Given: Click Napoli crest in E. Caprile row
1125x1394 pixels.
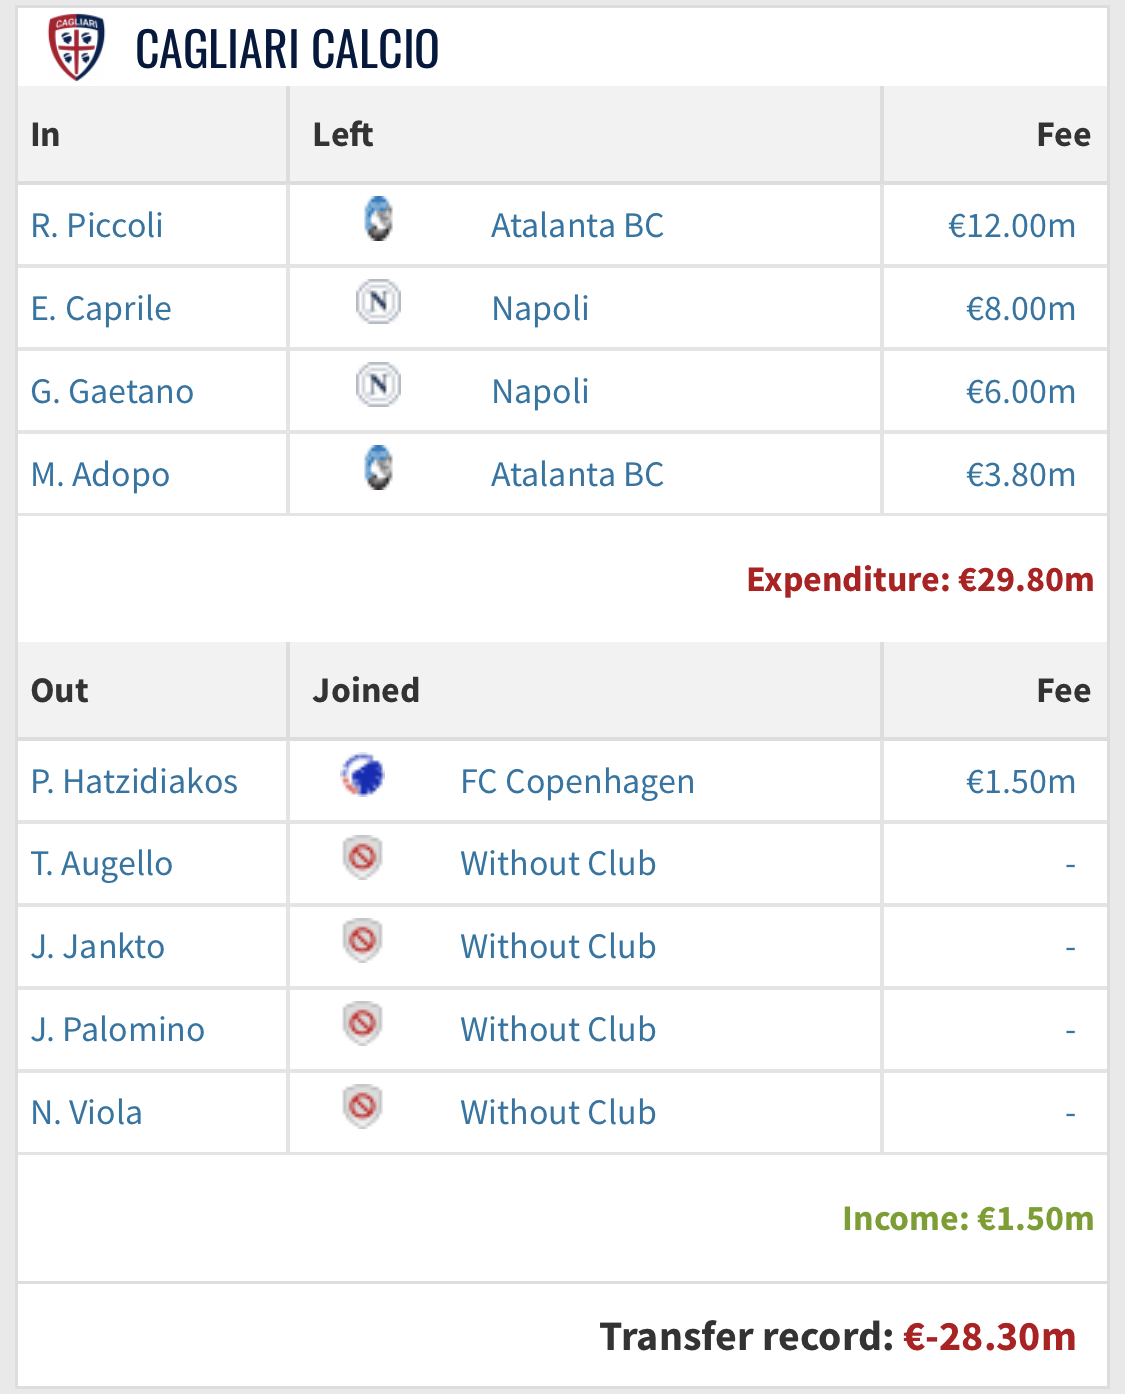Looking at the screenshot, I should click(x=378, y=302).
